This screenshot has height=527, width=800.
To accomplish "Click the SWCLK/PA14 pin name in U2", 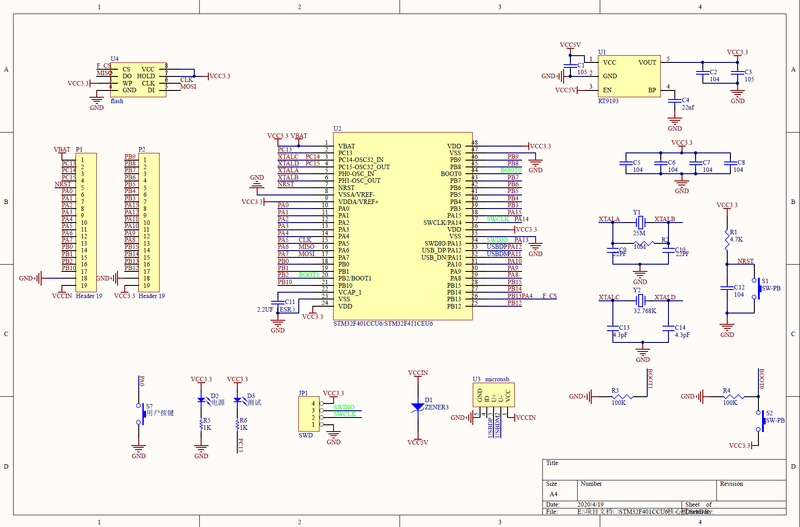I will pyautogui.click(x=442, y=222).
